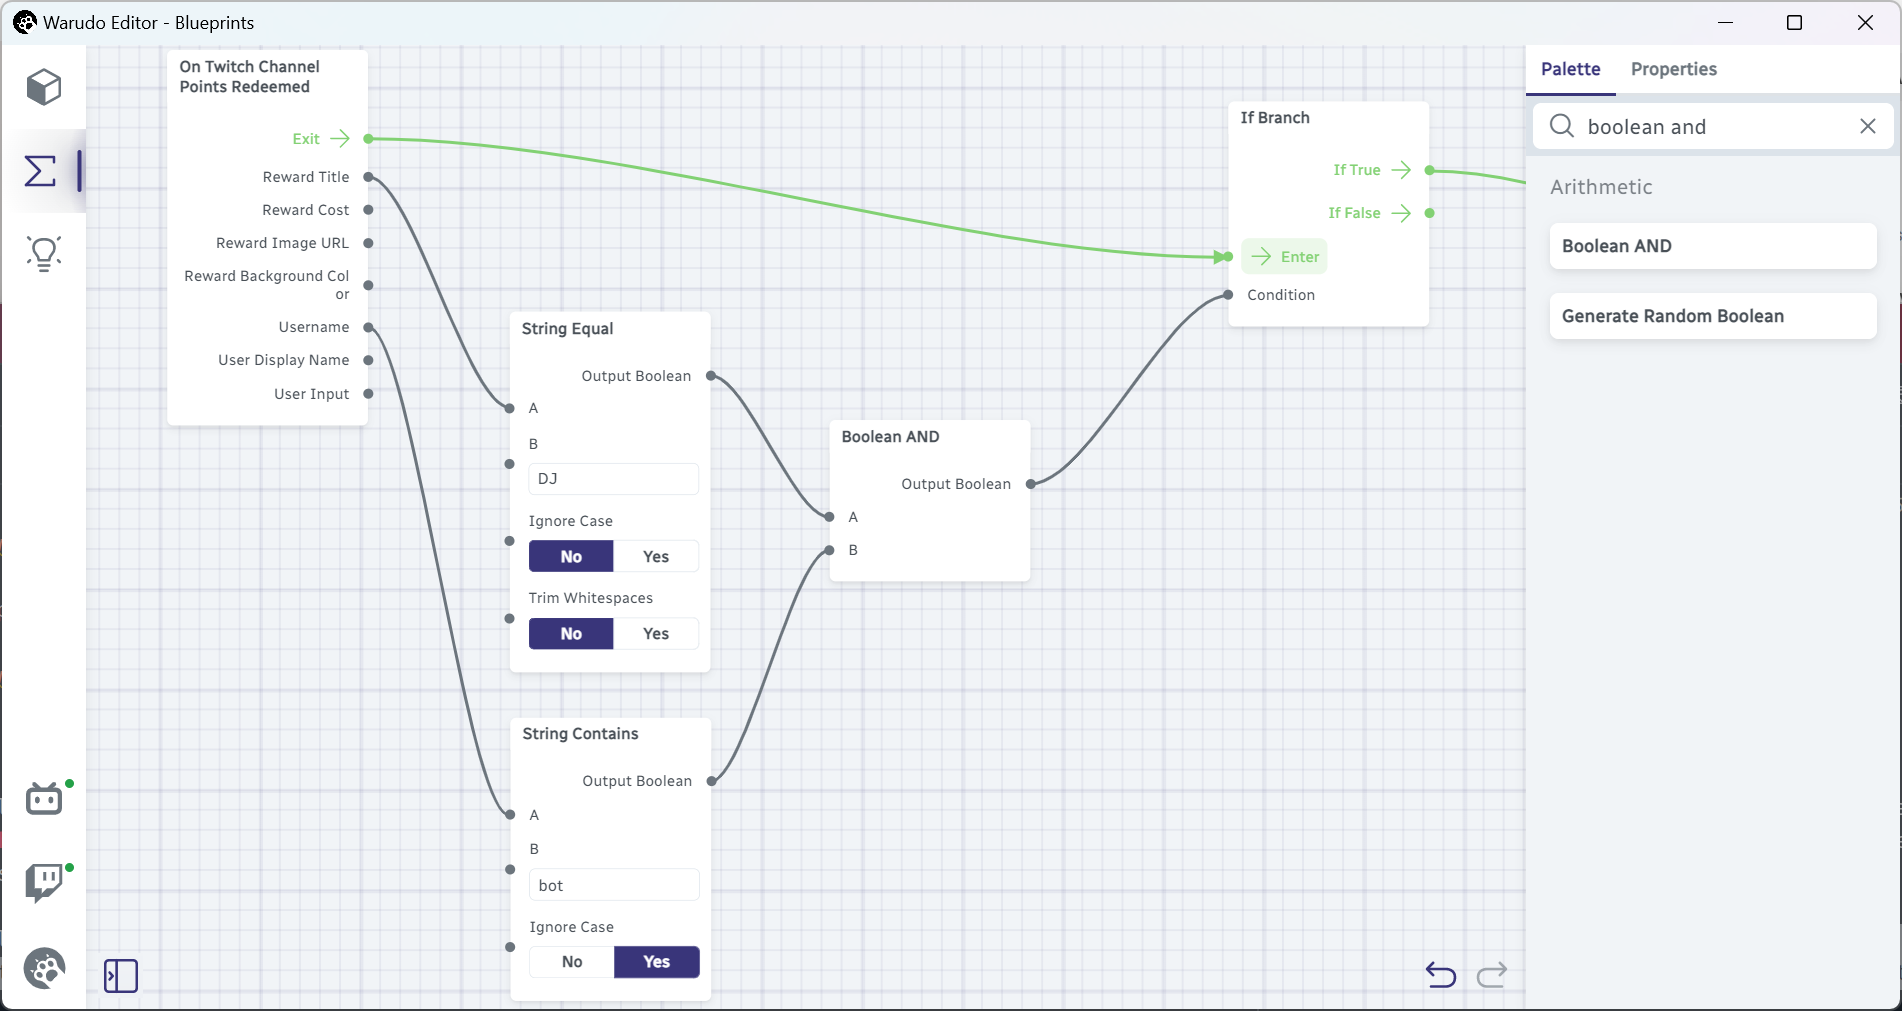Click the Warudo logo icon at sidebar bottom
The image size is (1902, 1011).
(x=44, y=968)
